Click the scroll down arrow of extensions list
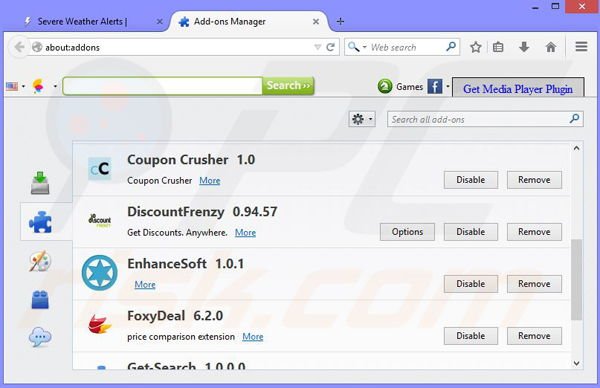The height and width of the screenshot is (388, 600). pos(577,364)
